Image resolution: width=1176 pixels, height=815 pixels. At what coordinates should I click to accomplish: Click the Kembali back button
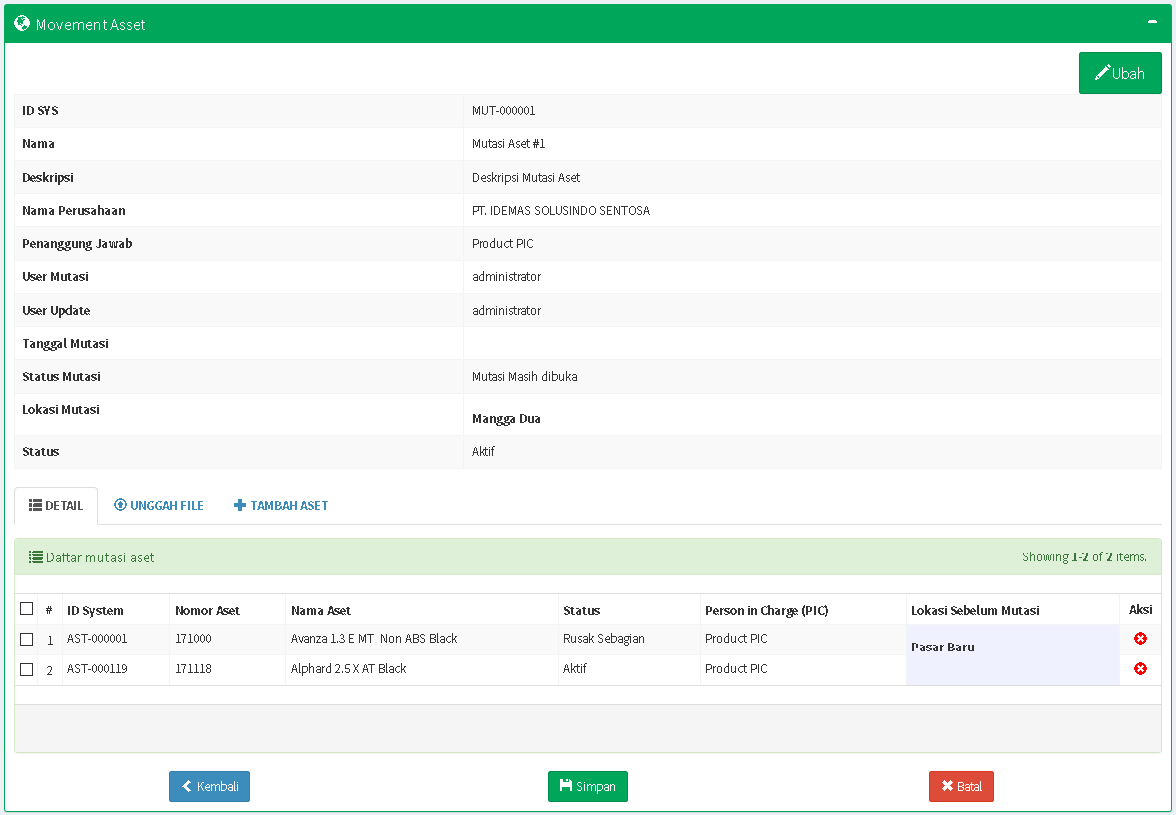point(209,787)
